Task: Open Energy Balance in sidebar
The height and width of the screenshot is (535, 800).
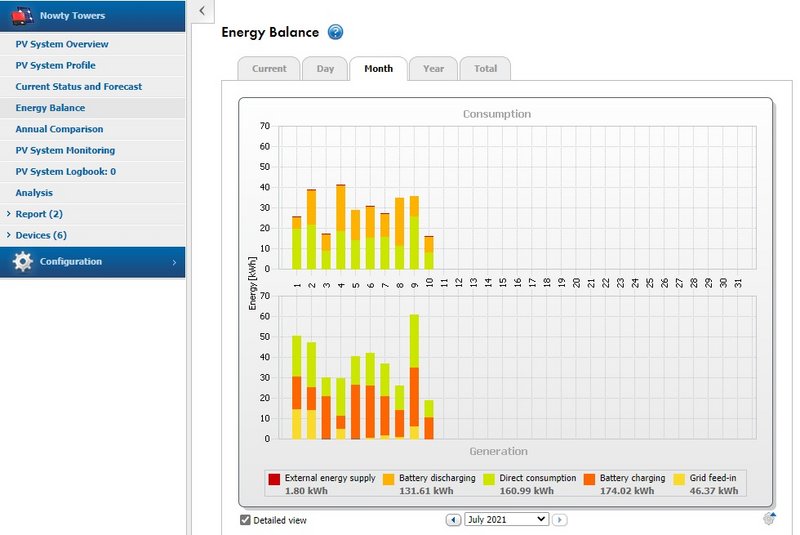Action: pos(92,108)
